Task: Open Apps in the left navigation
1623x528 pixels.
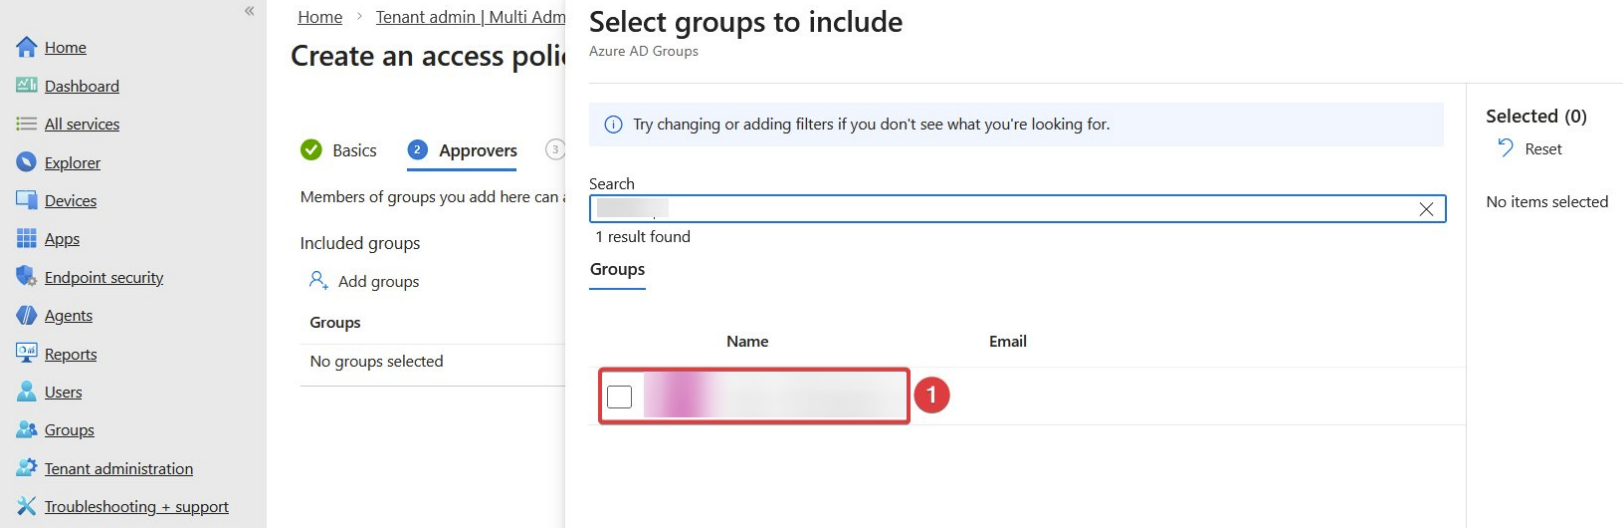Action: coord(62,238)
